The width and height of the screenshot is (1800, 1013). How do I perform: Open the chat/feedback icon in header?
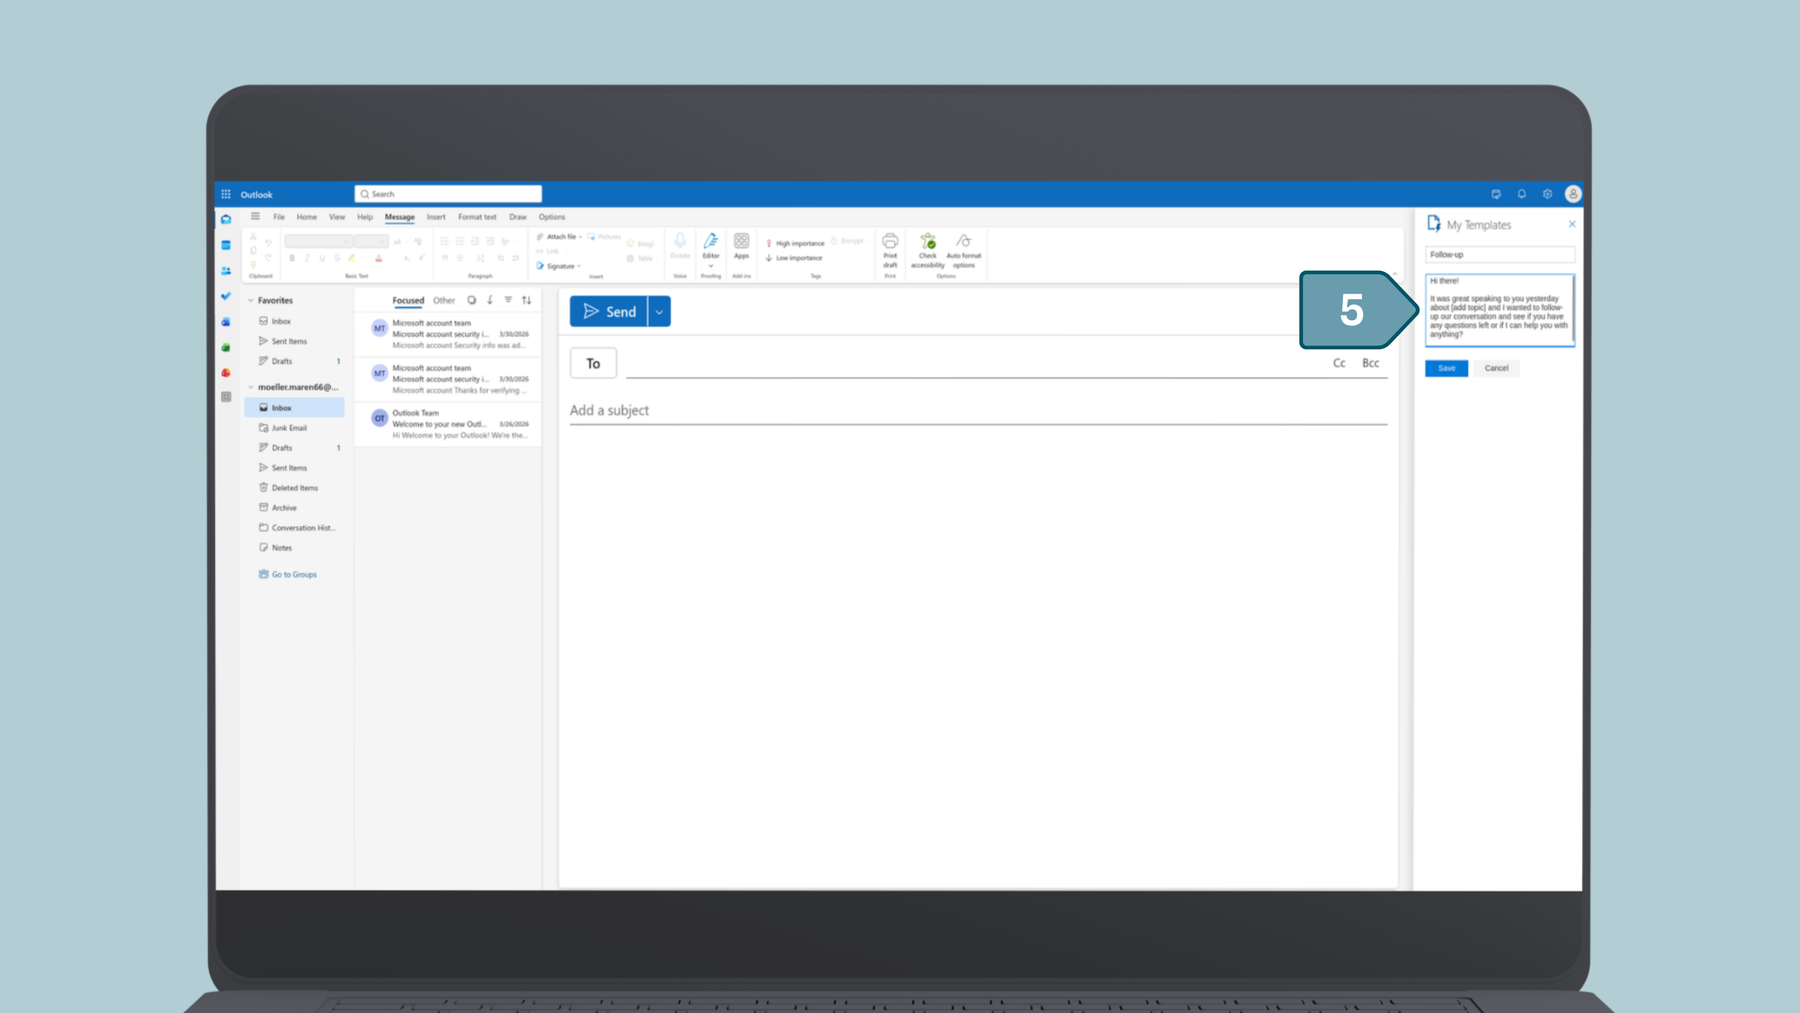(1496, 194)
